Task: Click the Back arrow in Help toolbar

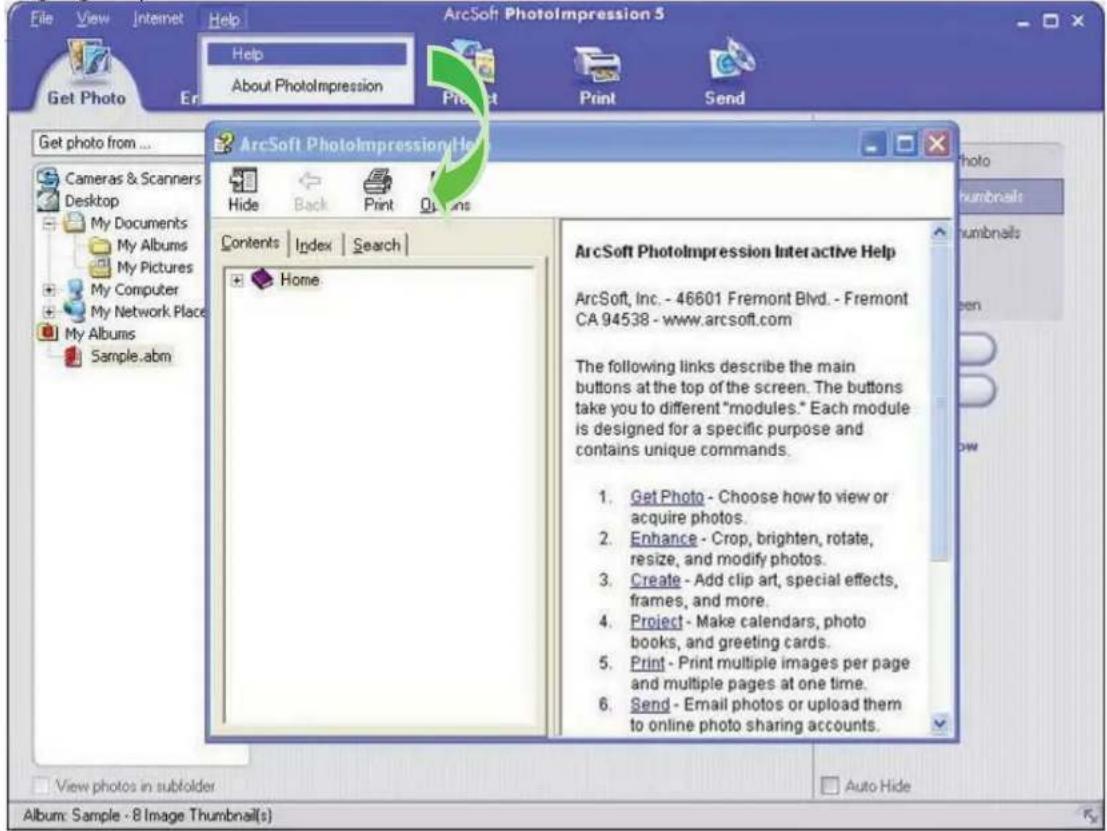Action: click(x=311, y=191)
